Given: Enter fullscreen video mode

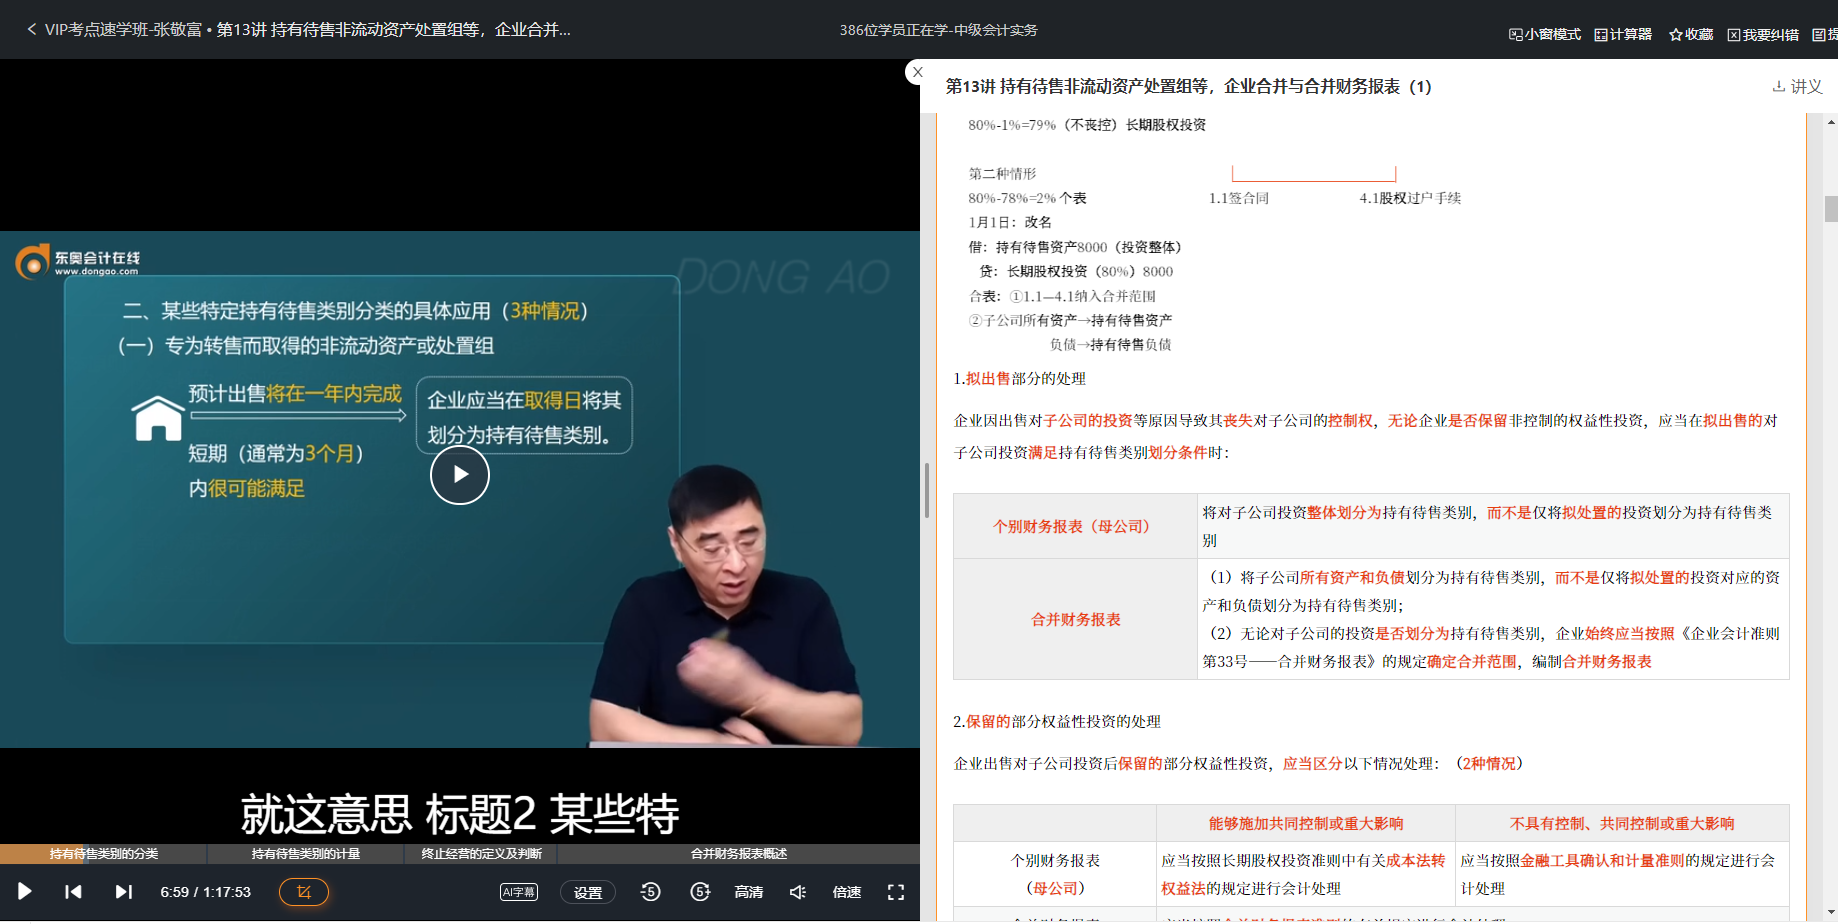Looking at the screenshot, I should click(x=896, y=892).
